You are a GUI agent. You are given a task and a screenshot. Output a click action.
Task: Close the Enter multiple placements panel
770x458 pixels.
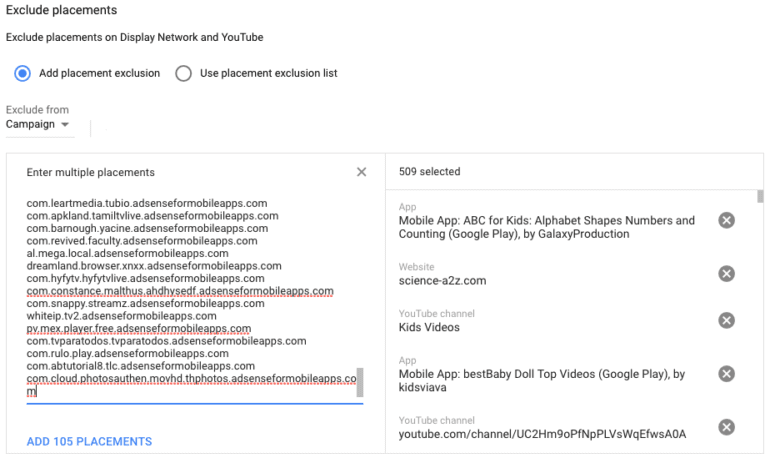[x=362, y=172]
